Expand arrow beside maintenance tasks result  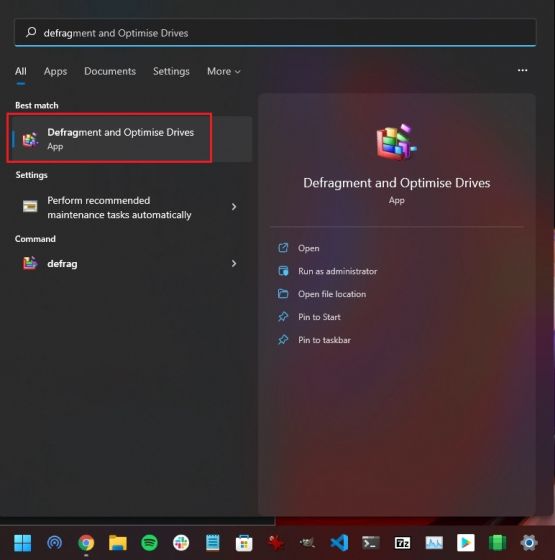234,207
